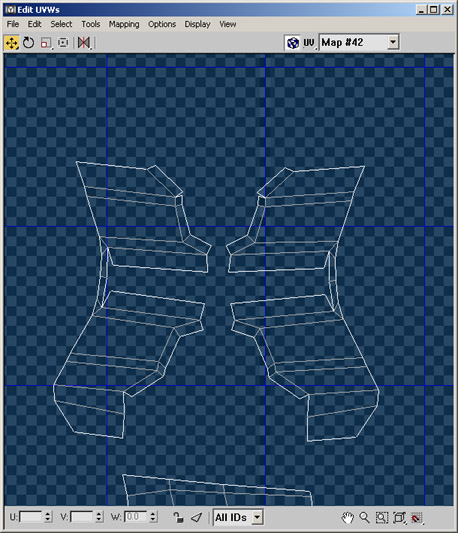Open the Display menu
The width and height of the screenshot is (458, 533).
pos(198,24)
